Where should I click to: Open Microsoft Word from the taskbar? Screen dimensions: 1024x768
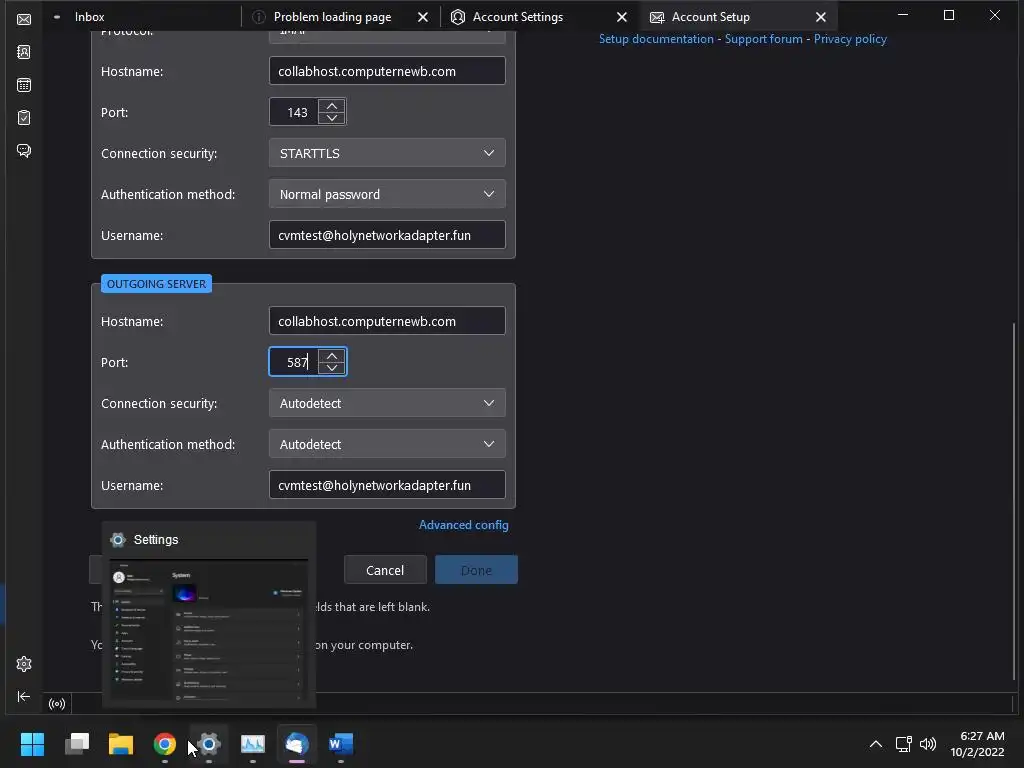pos(341,744)
